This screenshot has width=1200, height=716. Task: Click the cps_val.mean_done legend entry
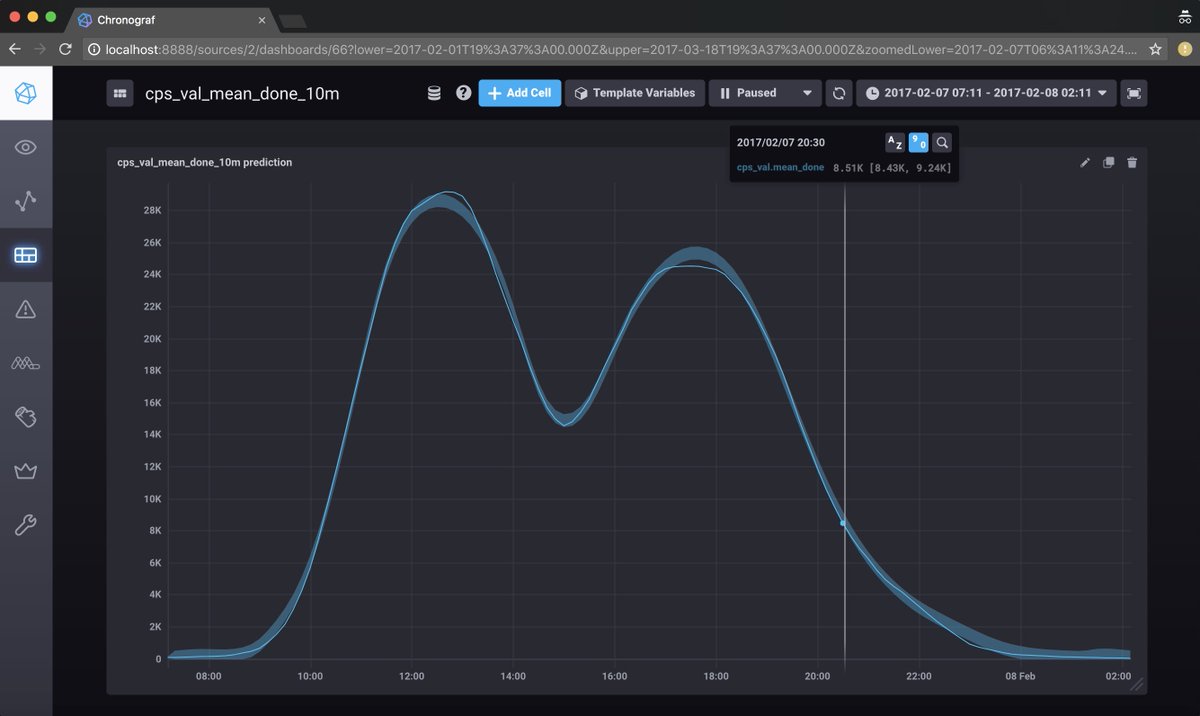click(780, 167)
